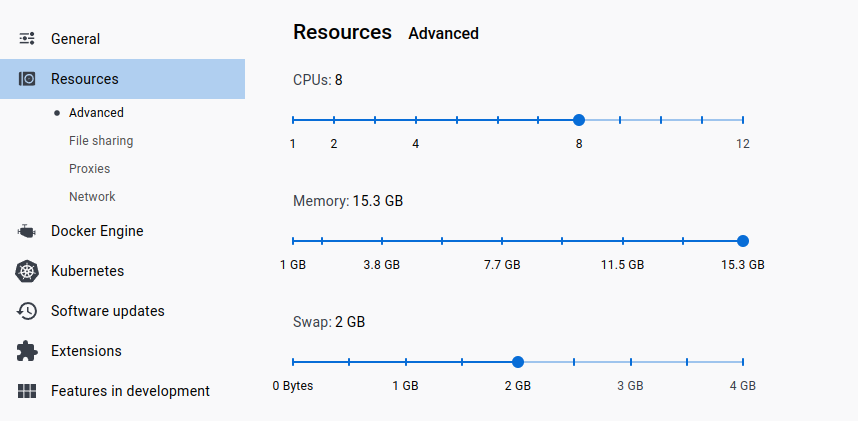858x421 pixels.
Task: Go to Kubernetes settings
Action: (x=88, y=271)
